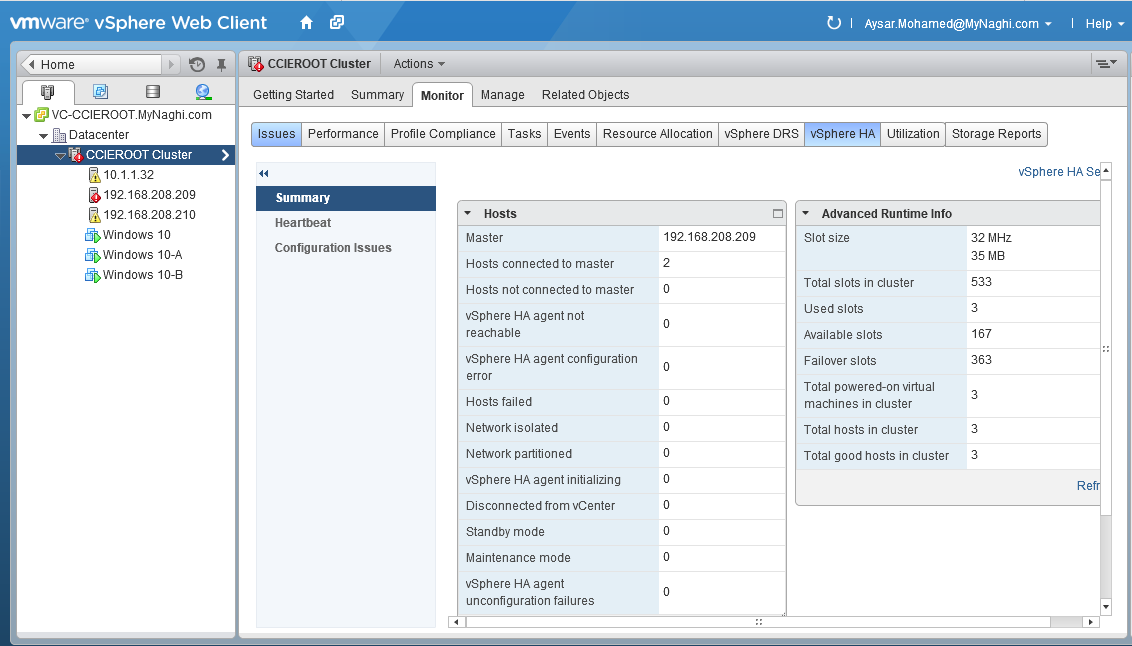Viewport: 1132px width, 646px height.
Task: Click the Home icon in top header
Action: tap(307, 23)
